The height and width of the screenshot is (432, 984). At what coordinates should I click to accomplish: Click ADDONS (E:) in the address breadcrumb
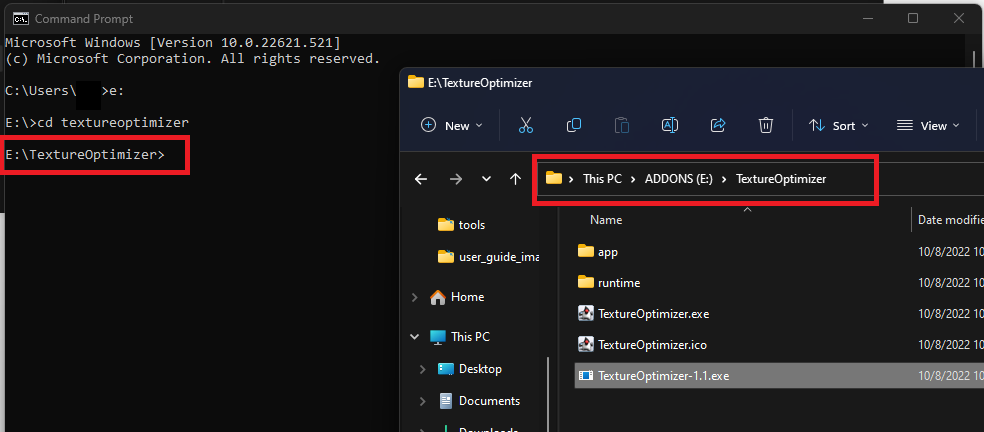(x=678, y=179)
